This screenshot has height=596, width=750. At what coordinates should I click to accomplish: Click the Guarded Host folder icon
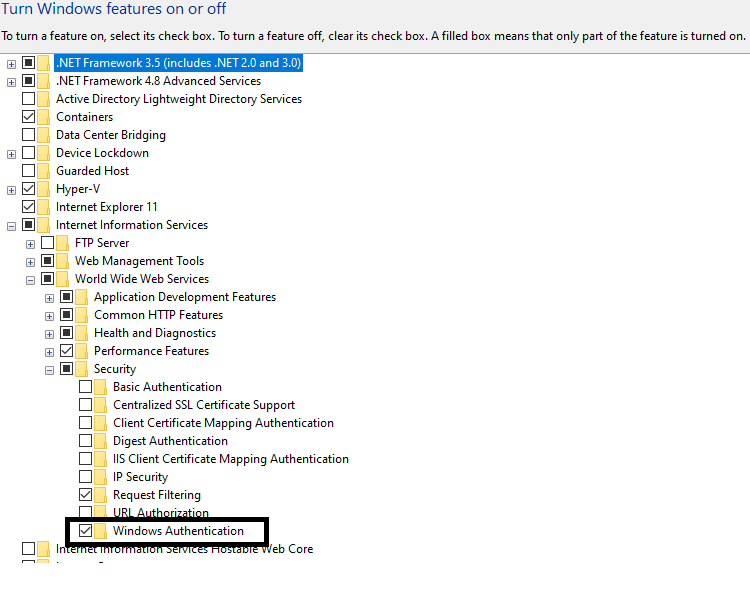click(x=44, y=171)
